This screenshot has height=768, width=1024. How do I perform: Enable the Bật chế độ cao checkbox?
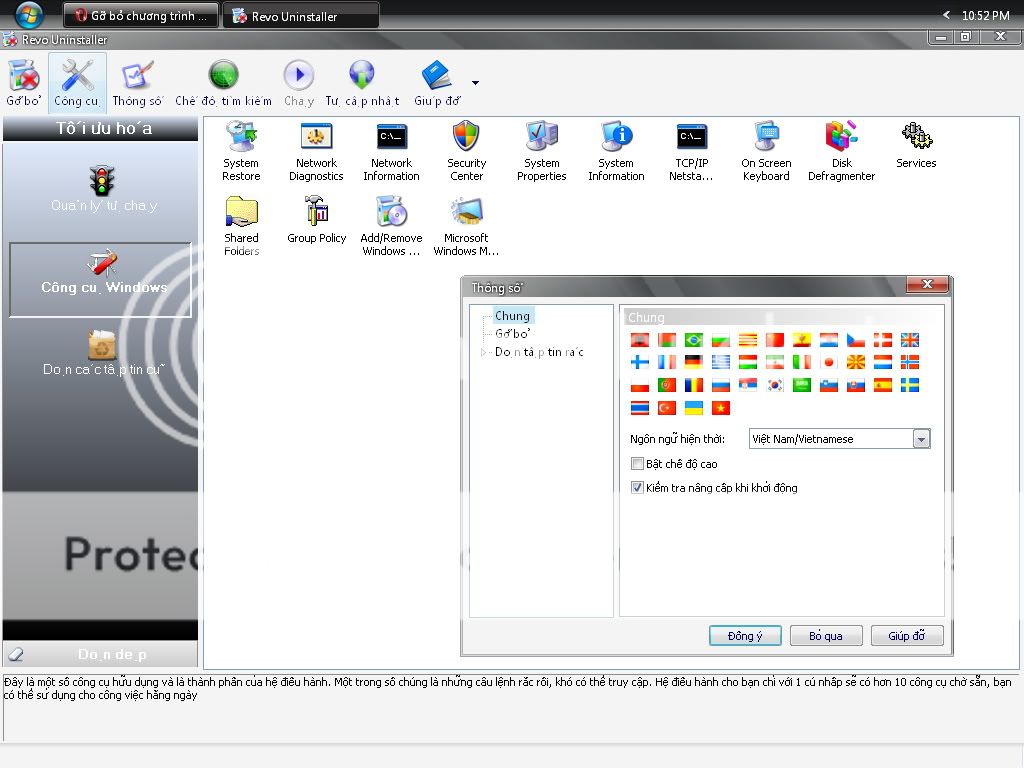click(x=637, y=464)
